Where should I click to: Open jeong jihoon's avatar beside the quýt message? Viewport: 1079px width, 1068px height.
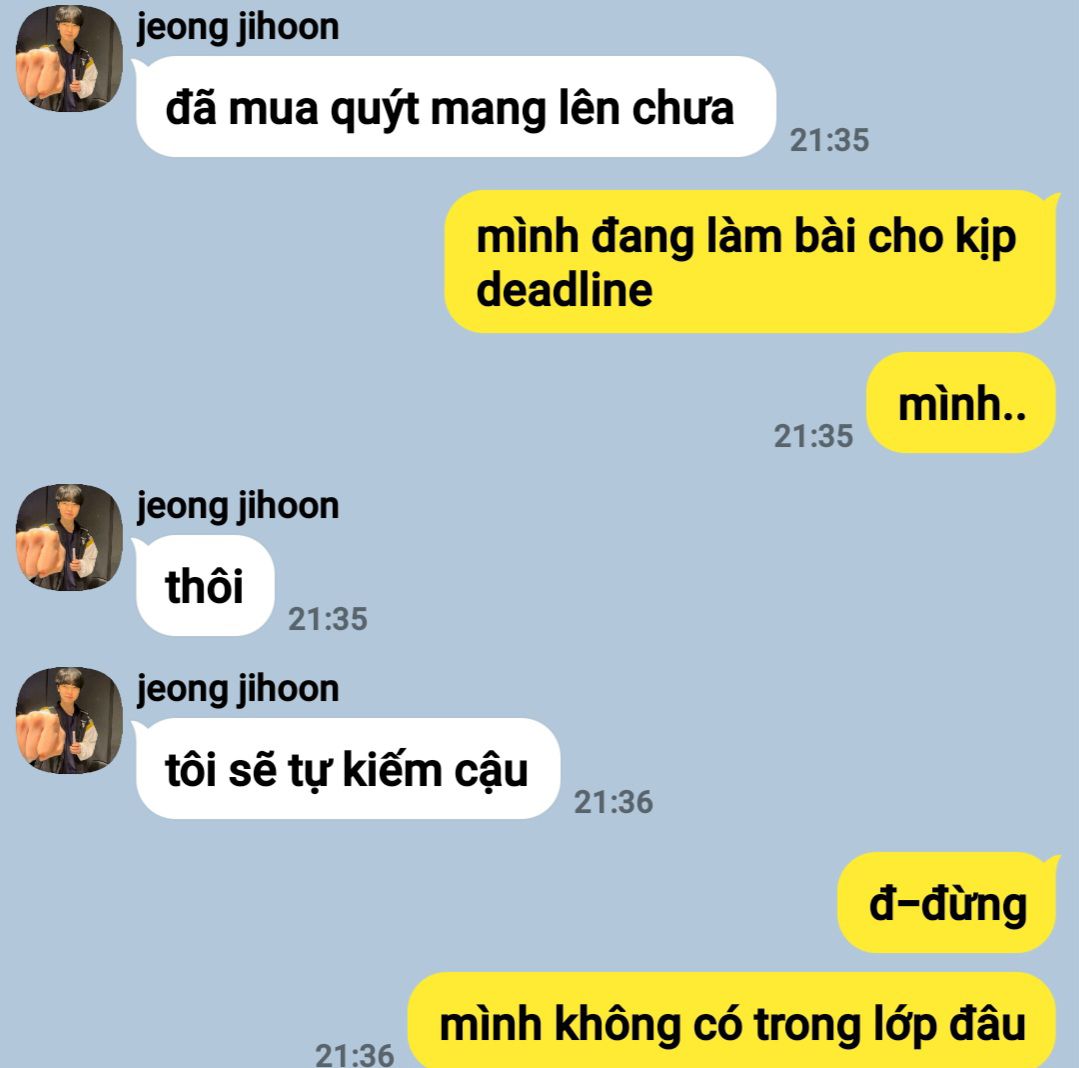69,58
